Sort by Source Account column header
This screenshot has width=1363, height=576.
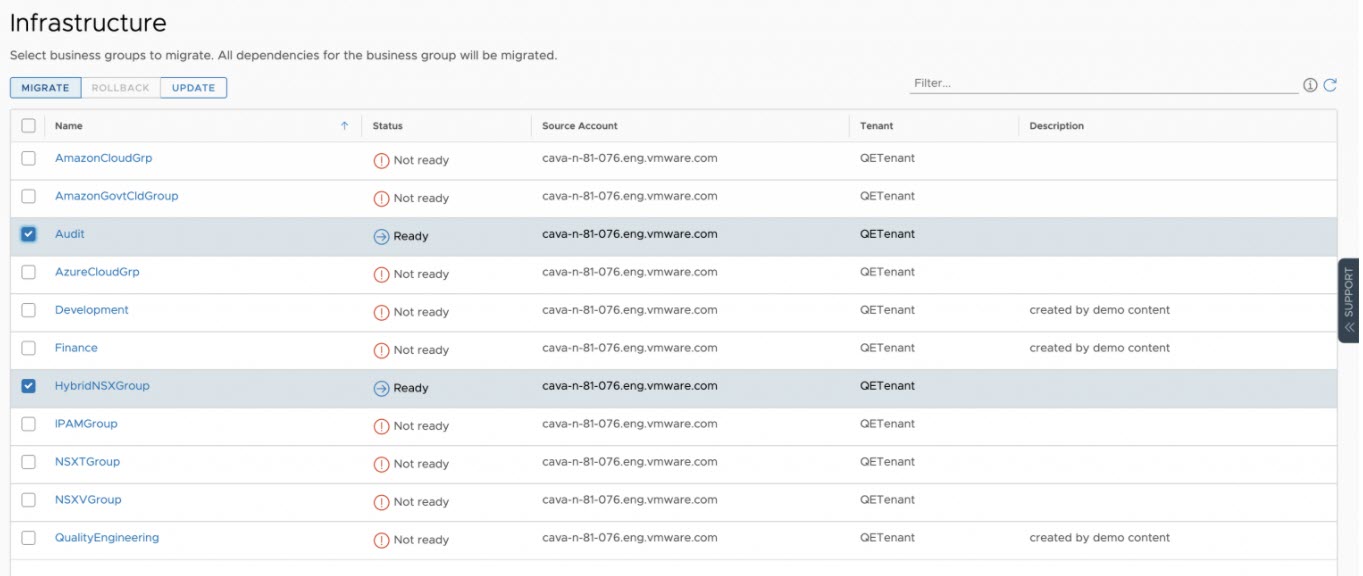click(x=580, y=126)
